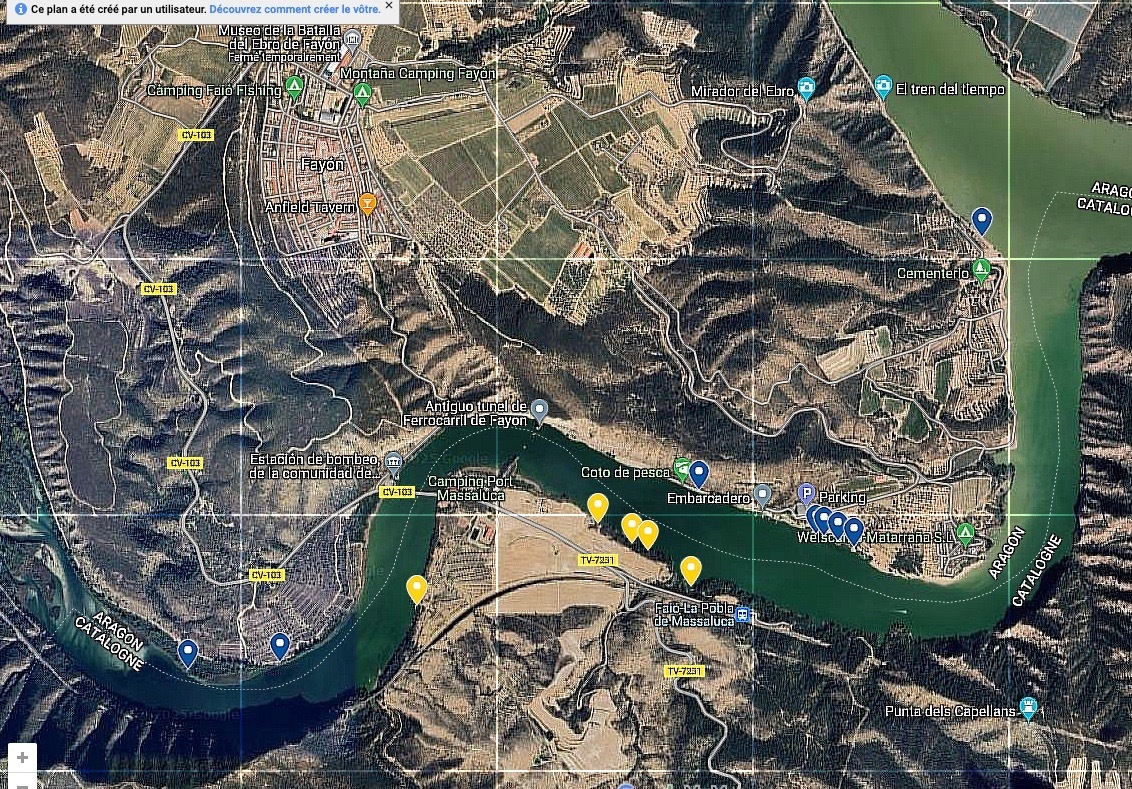Image resolution: width=1132 pixels, height=789 pixels.
Task: Select the yellow pin beside the river bend
Action: (417, 589)
